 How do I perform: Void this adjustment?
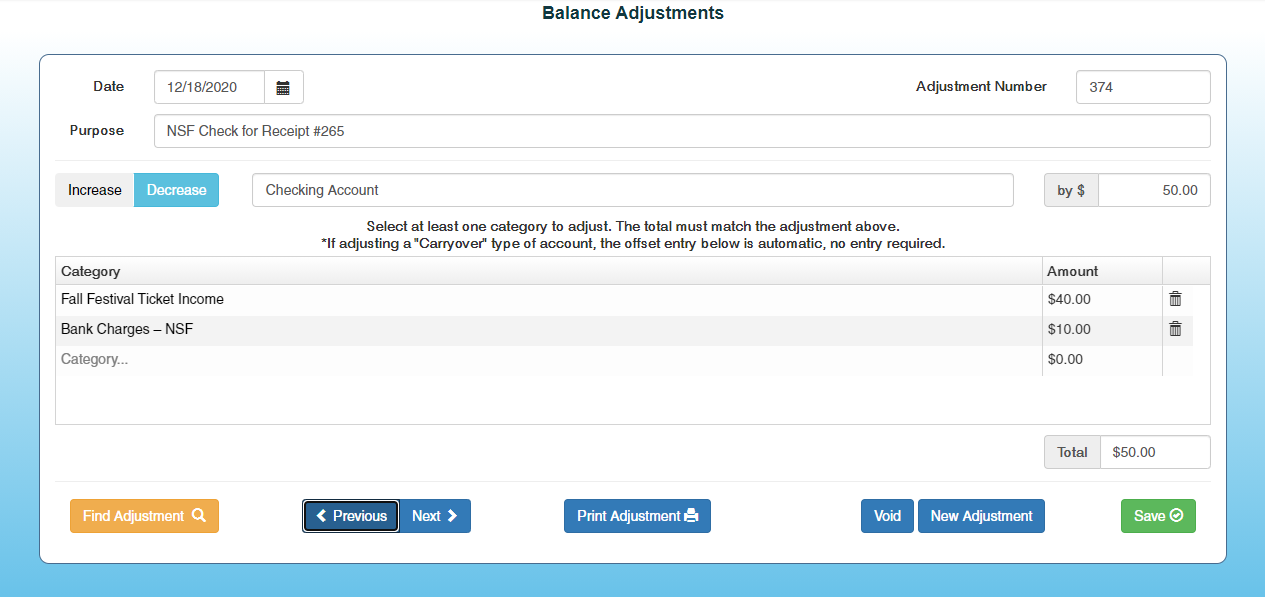pos(887,516)
